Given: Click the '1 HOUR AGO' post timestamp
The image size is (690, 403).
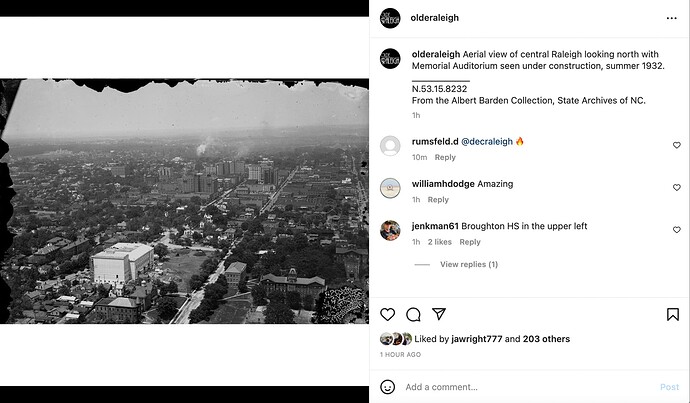Looking at the screenshot, I should tap(400, 354).
